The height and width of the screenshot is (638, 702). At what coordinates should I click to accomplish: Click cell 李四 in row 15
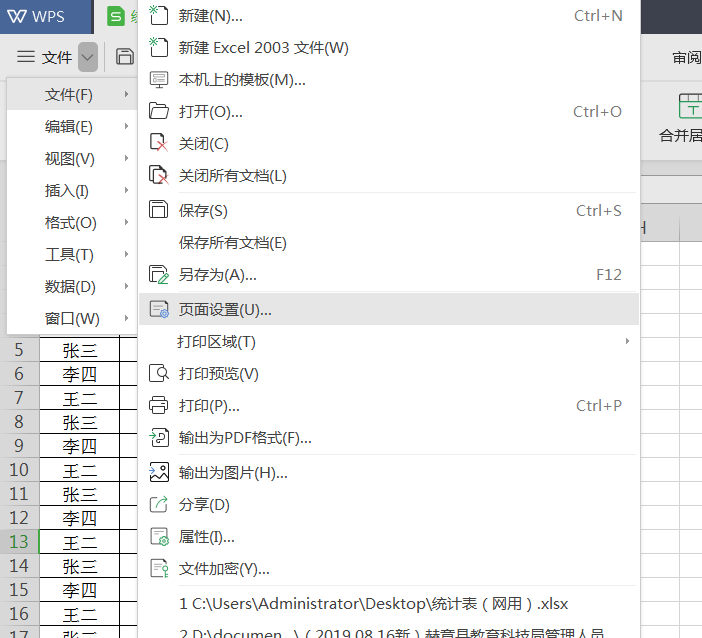[80, 590]
